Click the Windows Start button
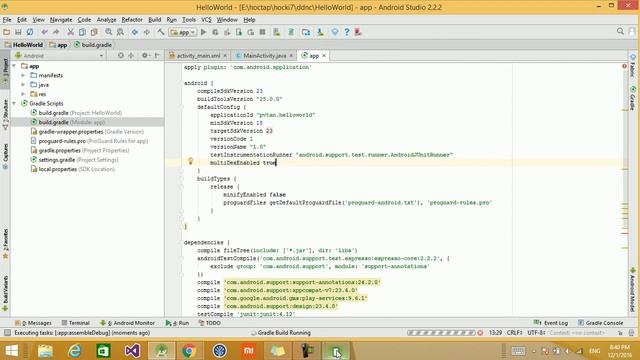640x360 pixels. pyautogui.click(x=11, y=351)
